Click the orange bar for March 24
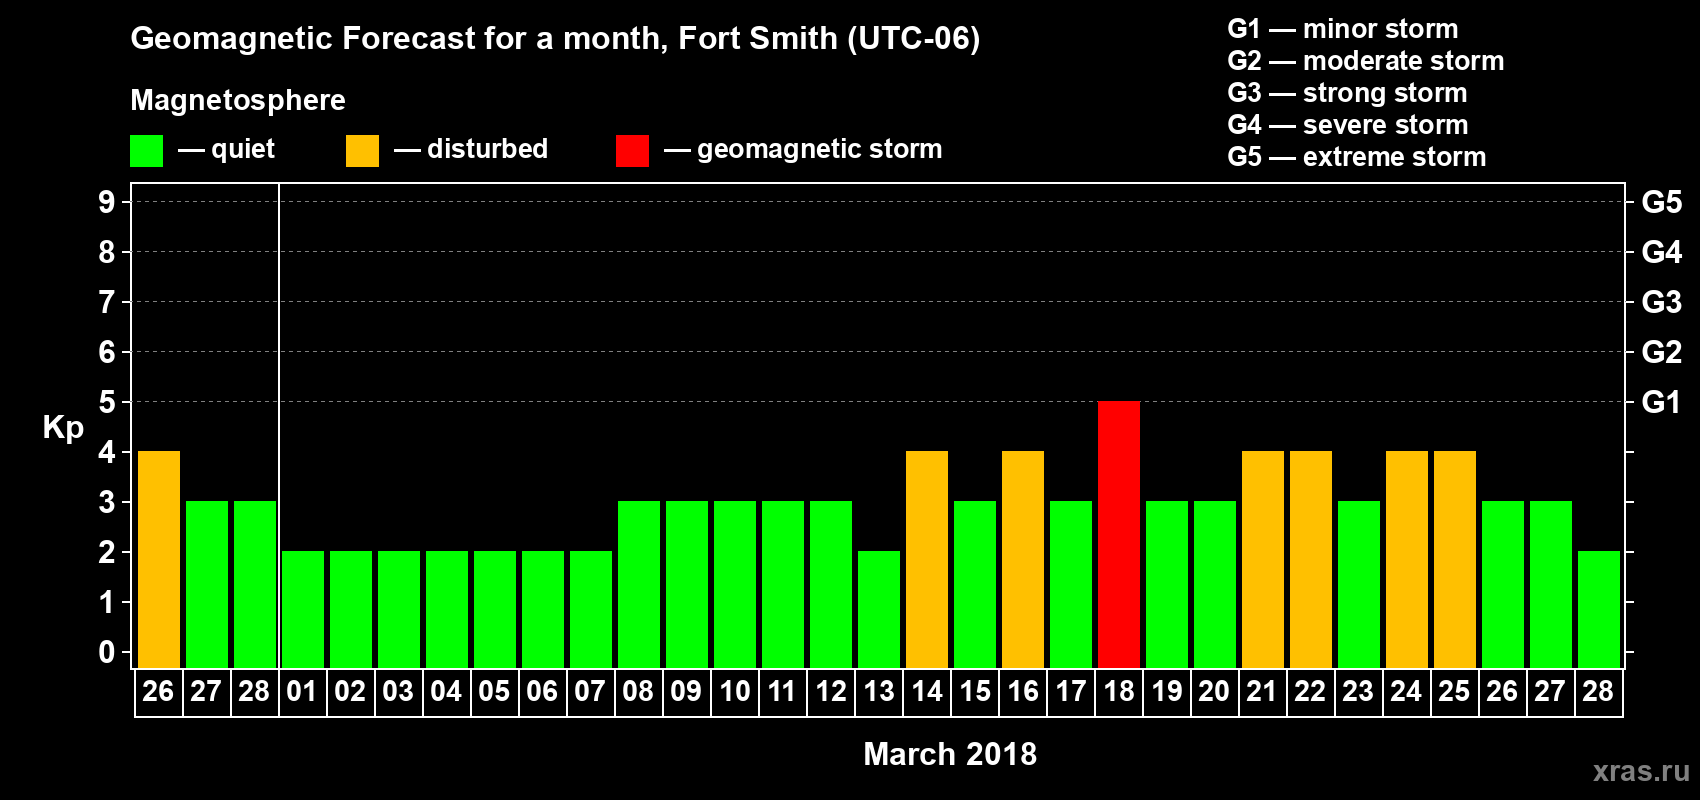1700x800 pixels. point(1407,559)
